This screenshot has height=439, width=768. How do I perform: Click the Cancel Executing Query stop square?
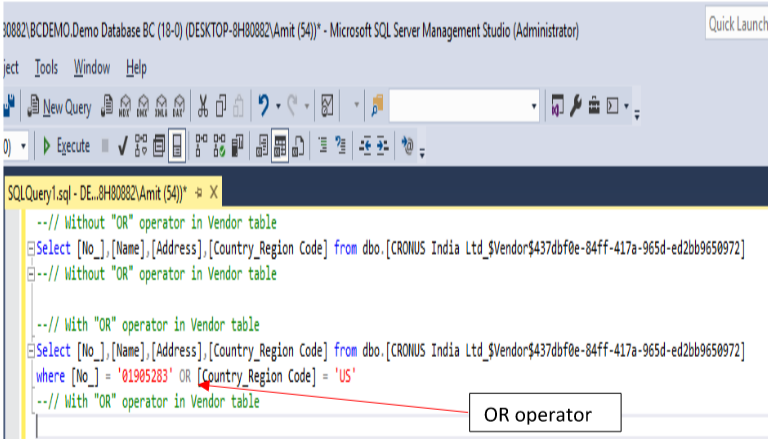click(x=105, y=146)
